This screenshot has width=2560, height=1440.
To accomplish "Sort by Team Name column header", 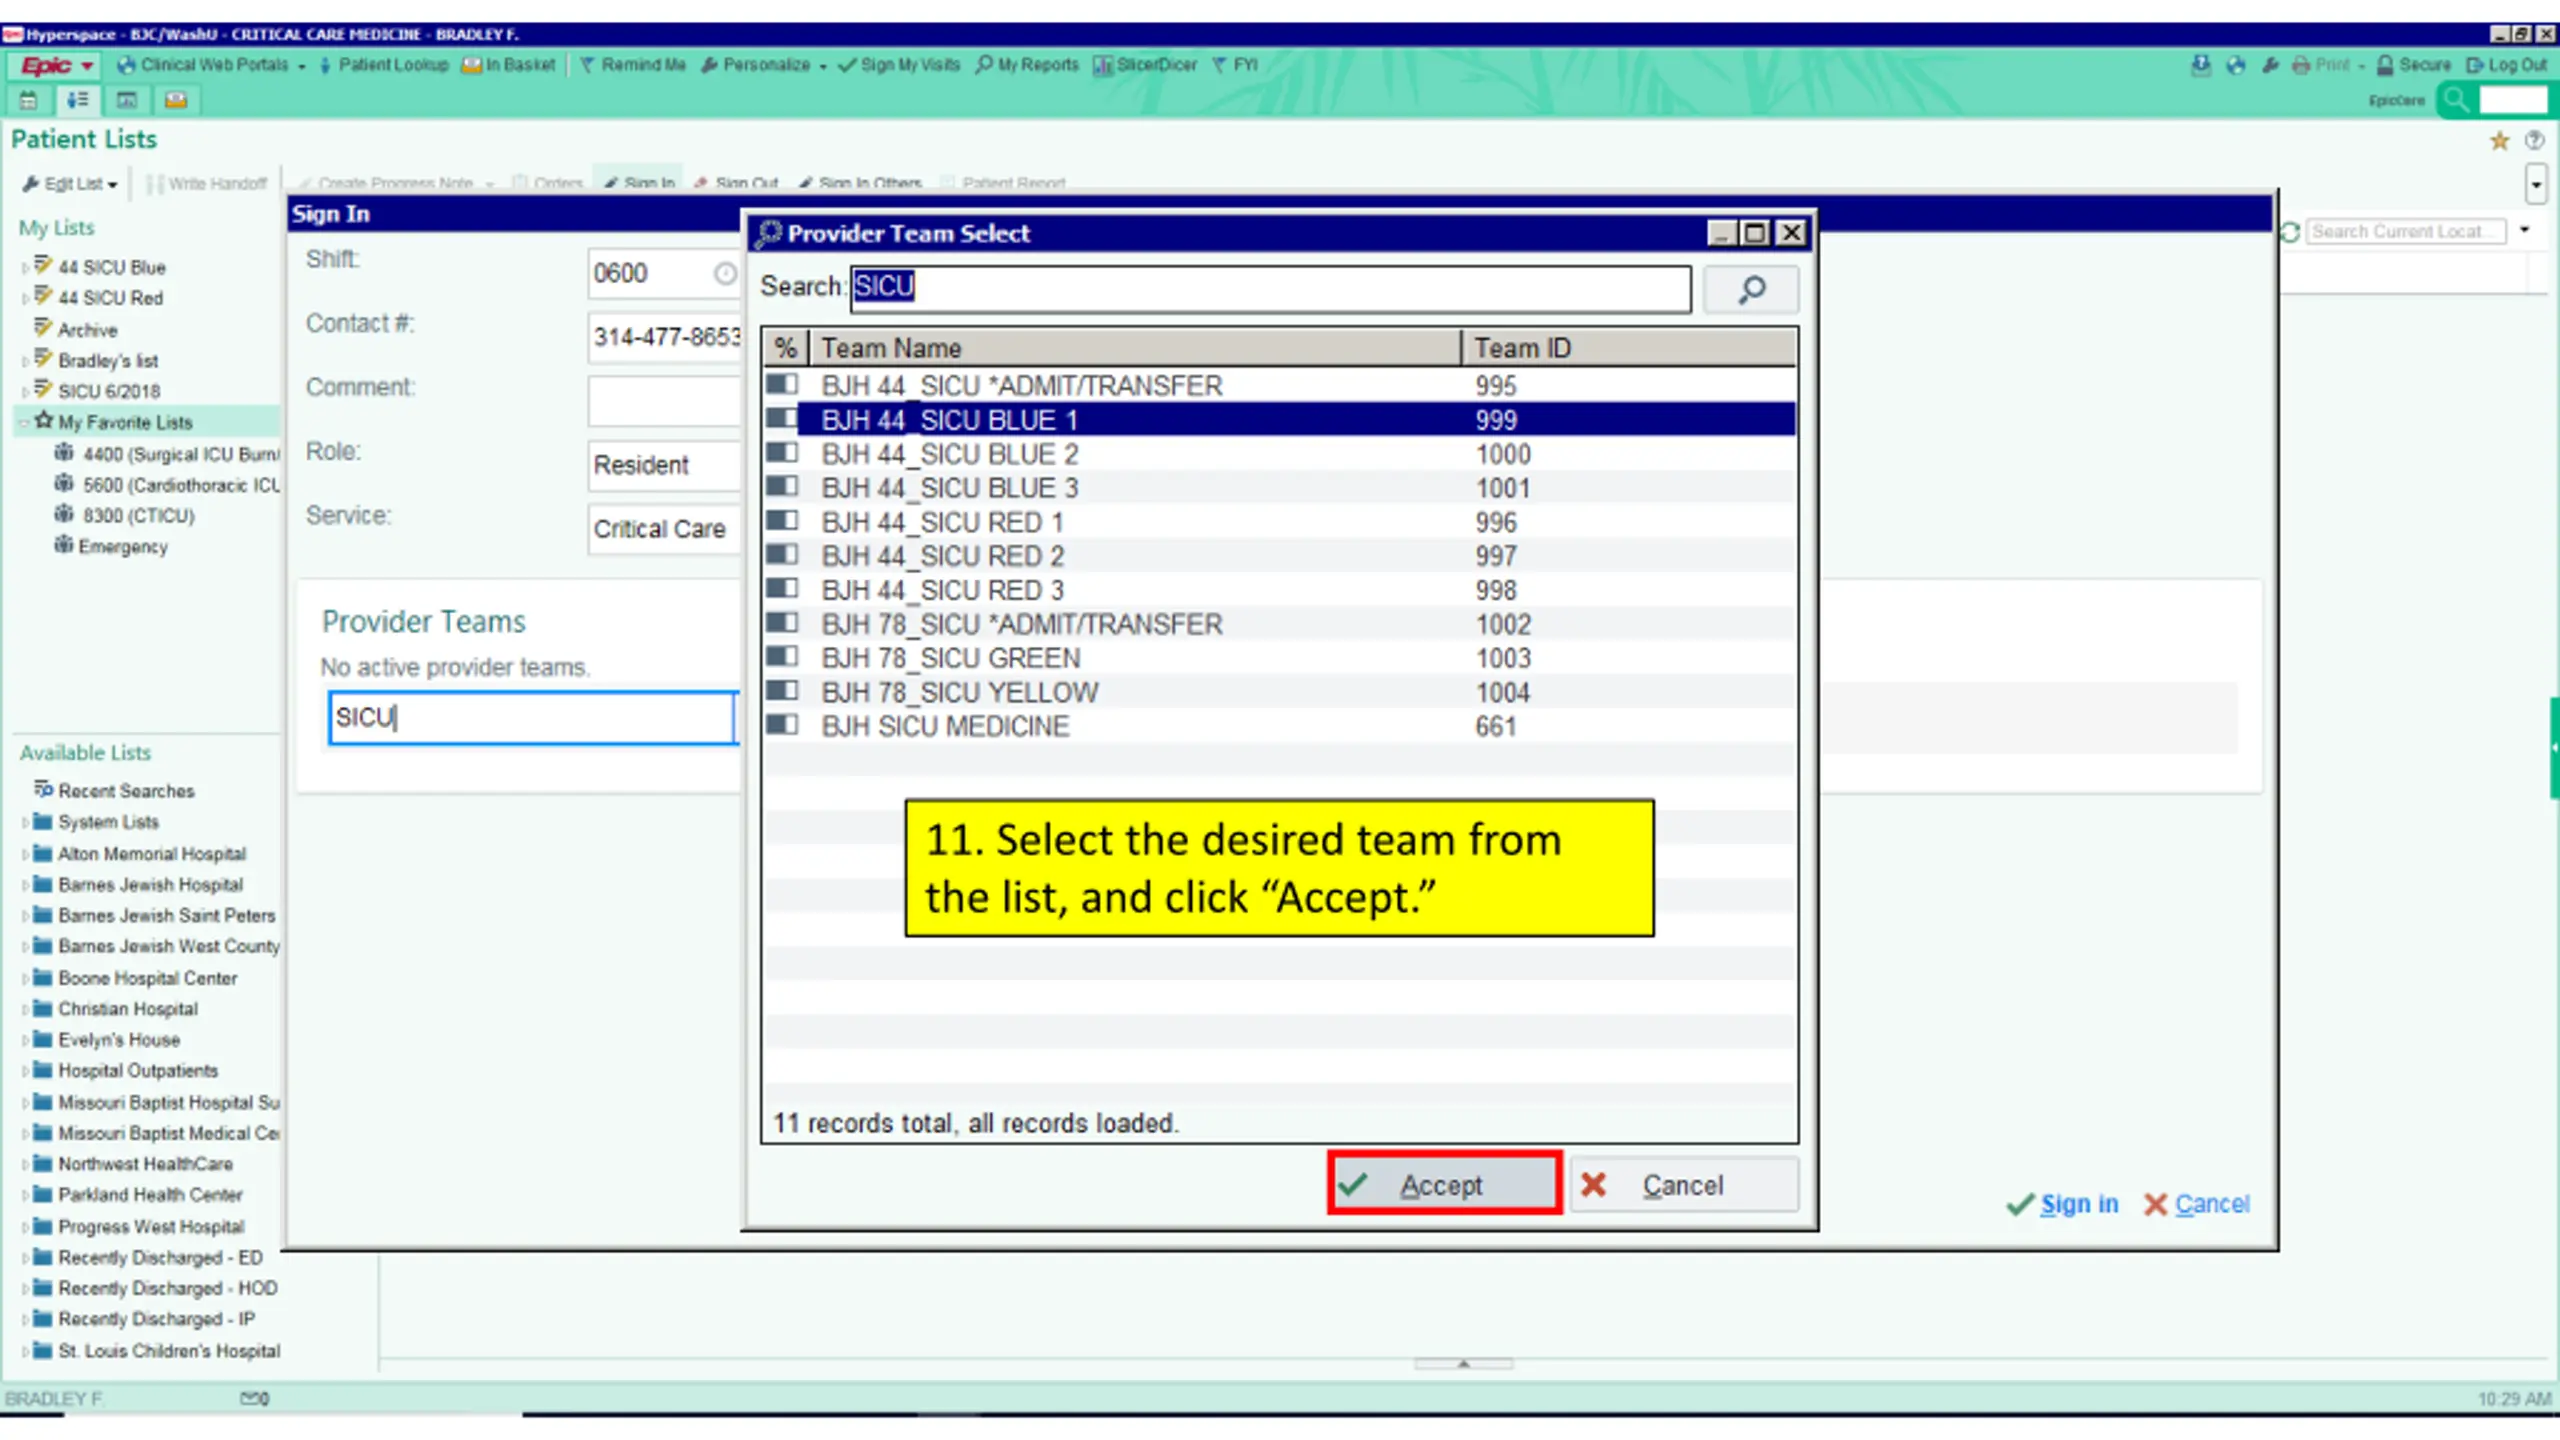I will tap(1135, 348).
